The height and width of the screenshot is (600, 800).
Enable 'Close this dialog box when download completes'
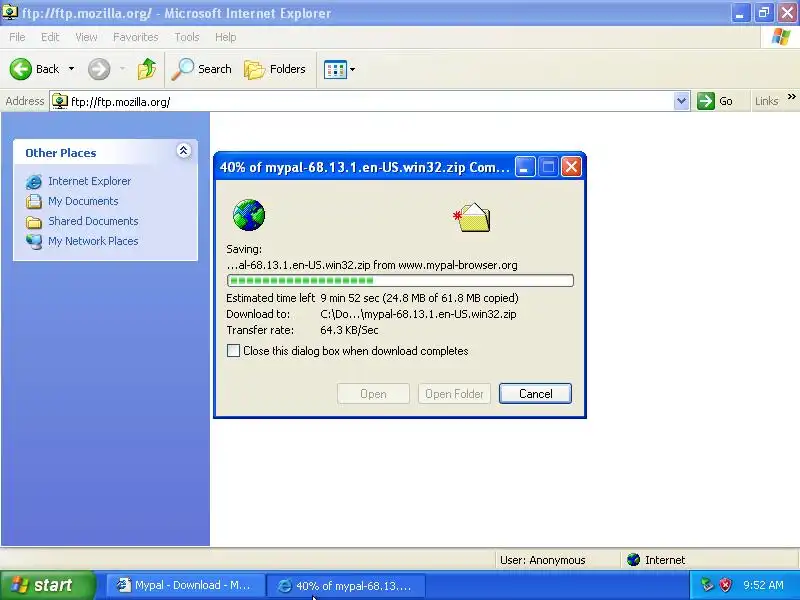pyautogui.click(x=233, y=351)
